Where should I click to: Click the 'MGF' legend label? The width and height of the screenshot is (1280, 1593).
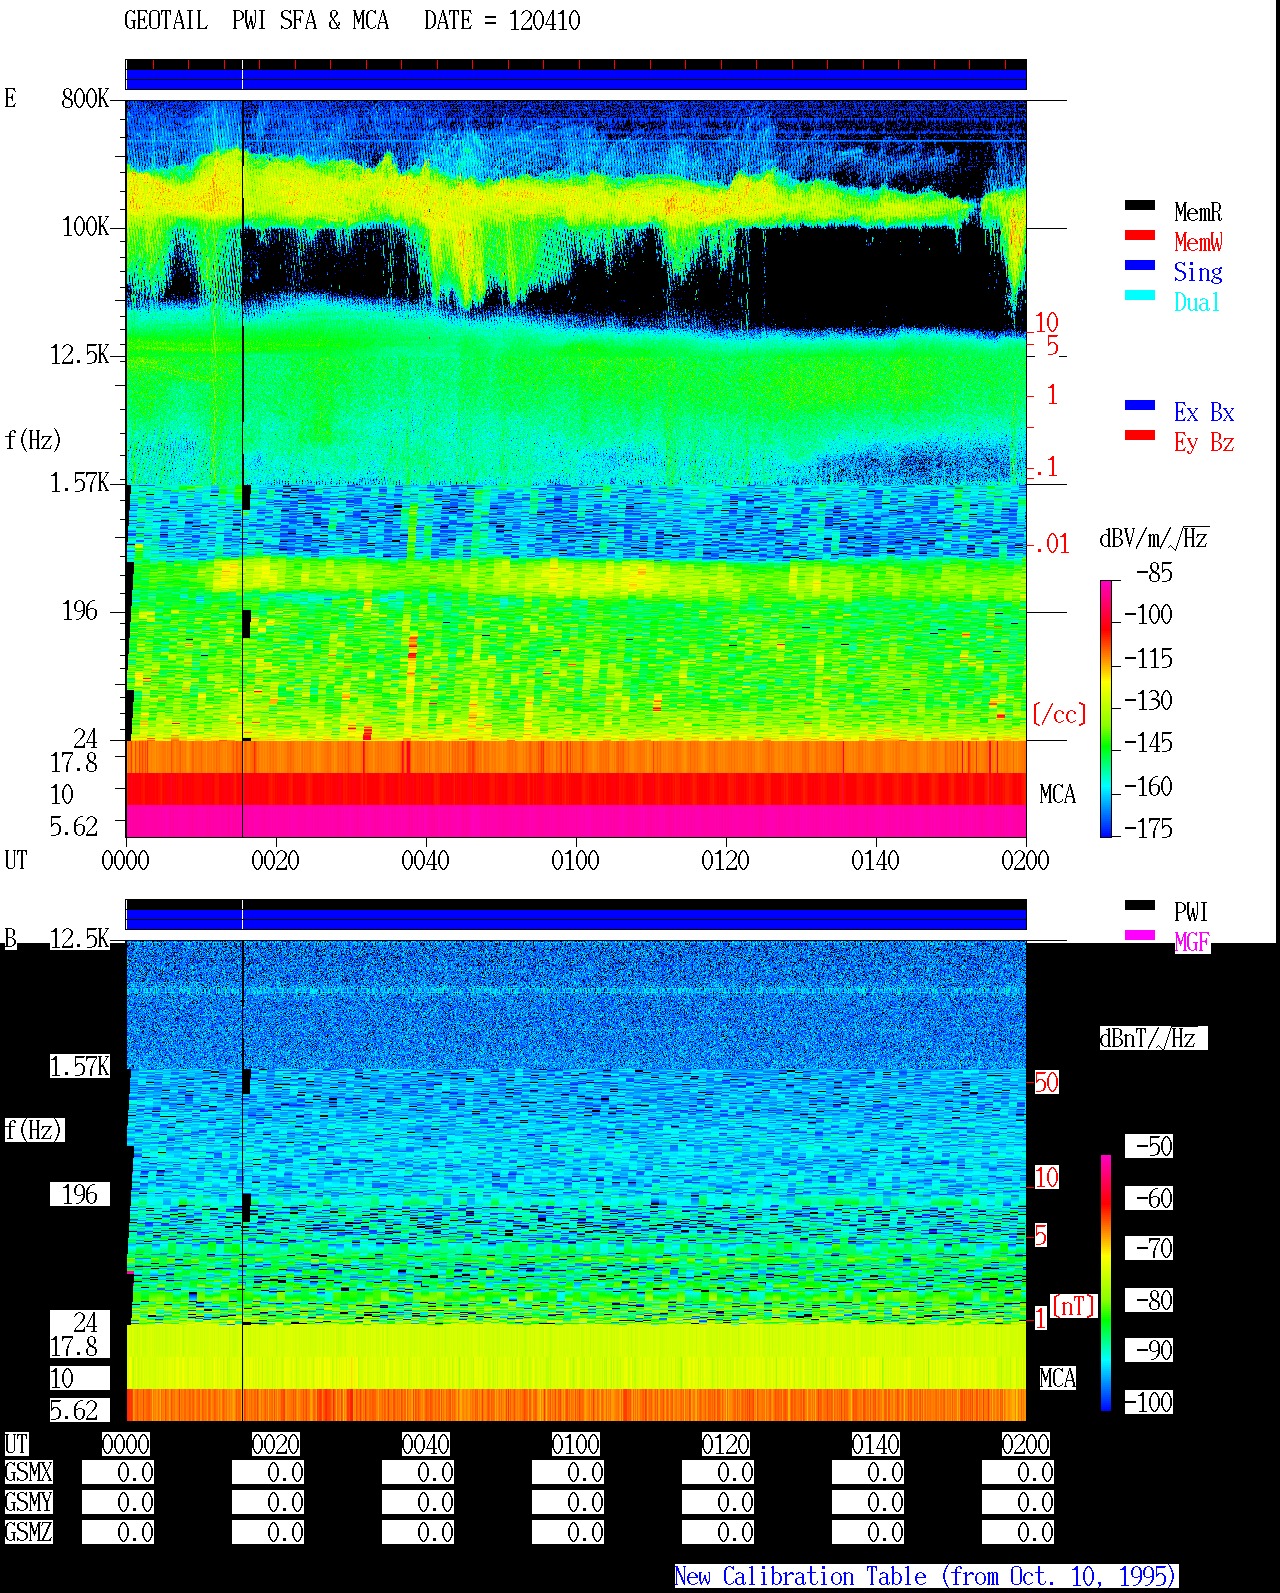(1192, 942)
